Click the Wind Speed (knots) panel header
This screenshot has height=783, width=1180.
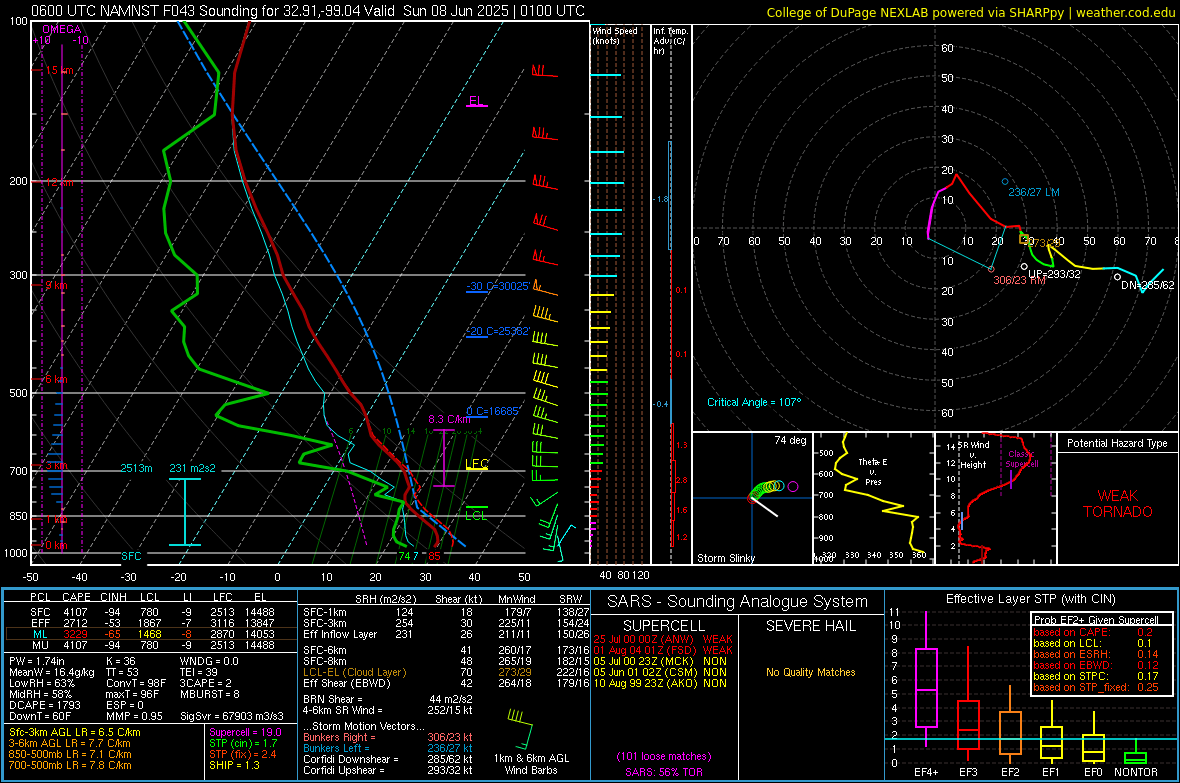click(x=615, y=35)
